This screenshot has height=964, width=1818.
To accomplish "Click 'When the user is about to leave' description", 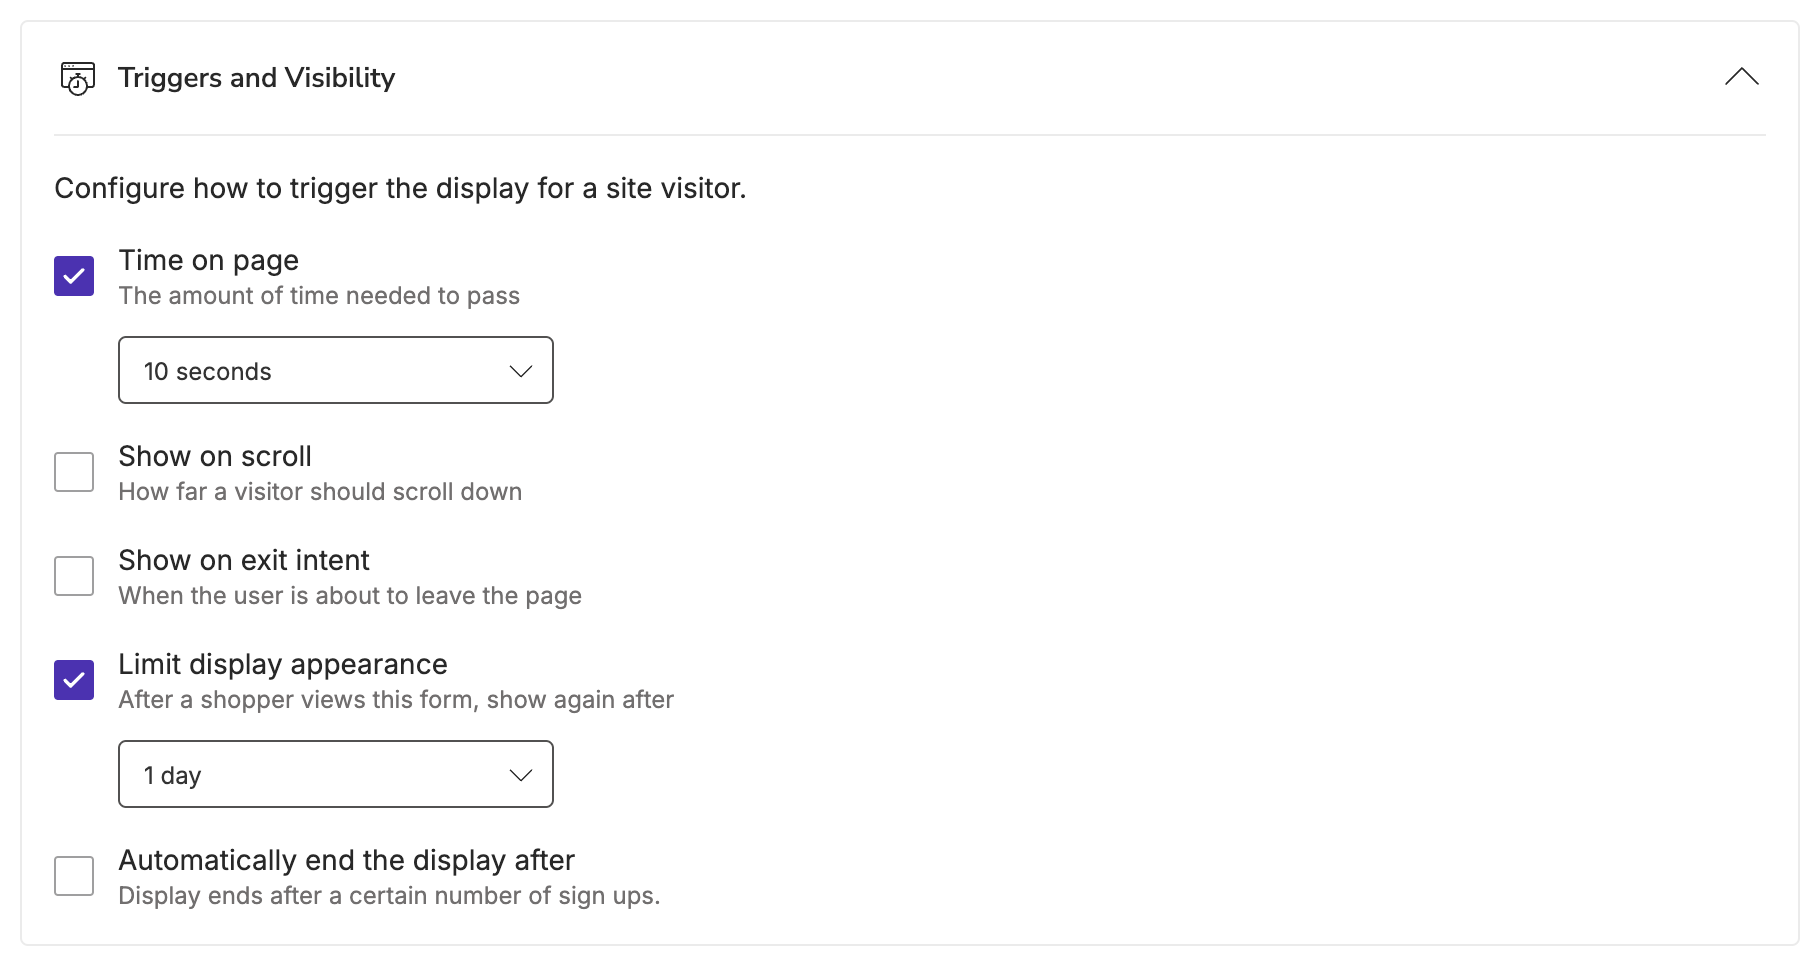I will click(x=350, y=596).
